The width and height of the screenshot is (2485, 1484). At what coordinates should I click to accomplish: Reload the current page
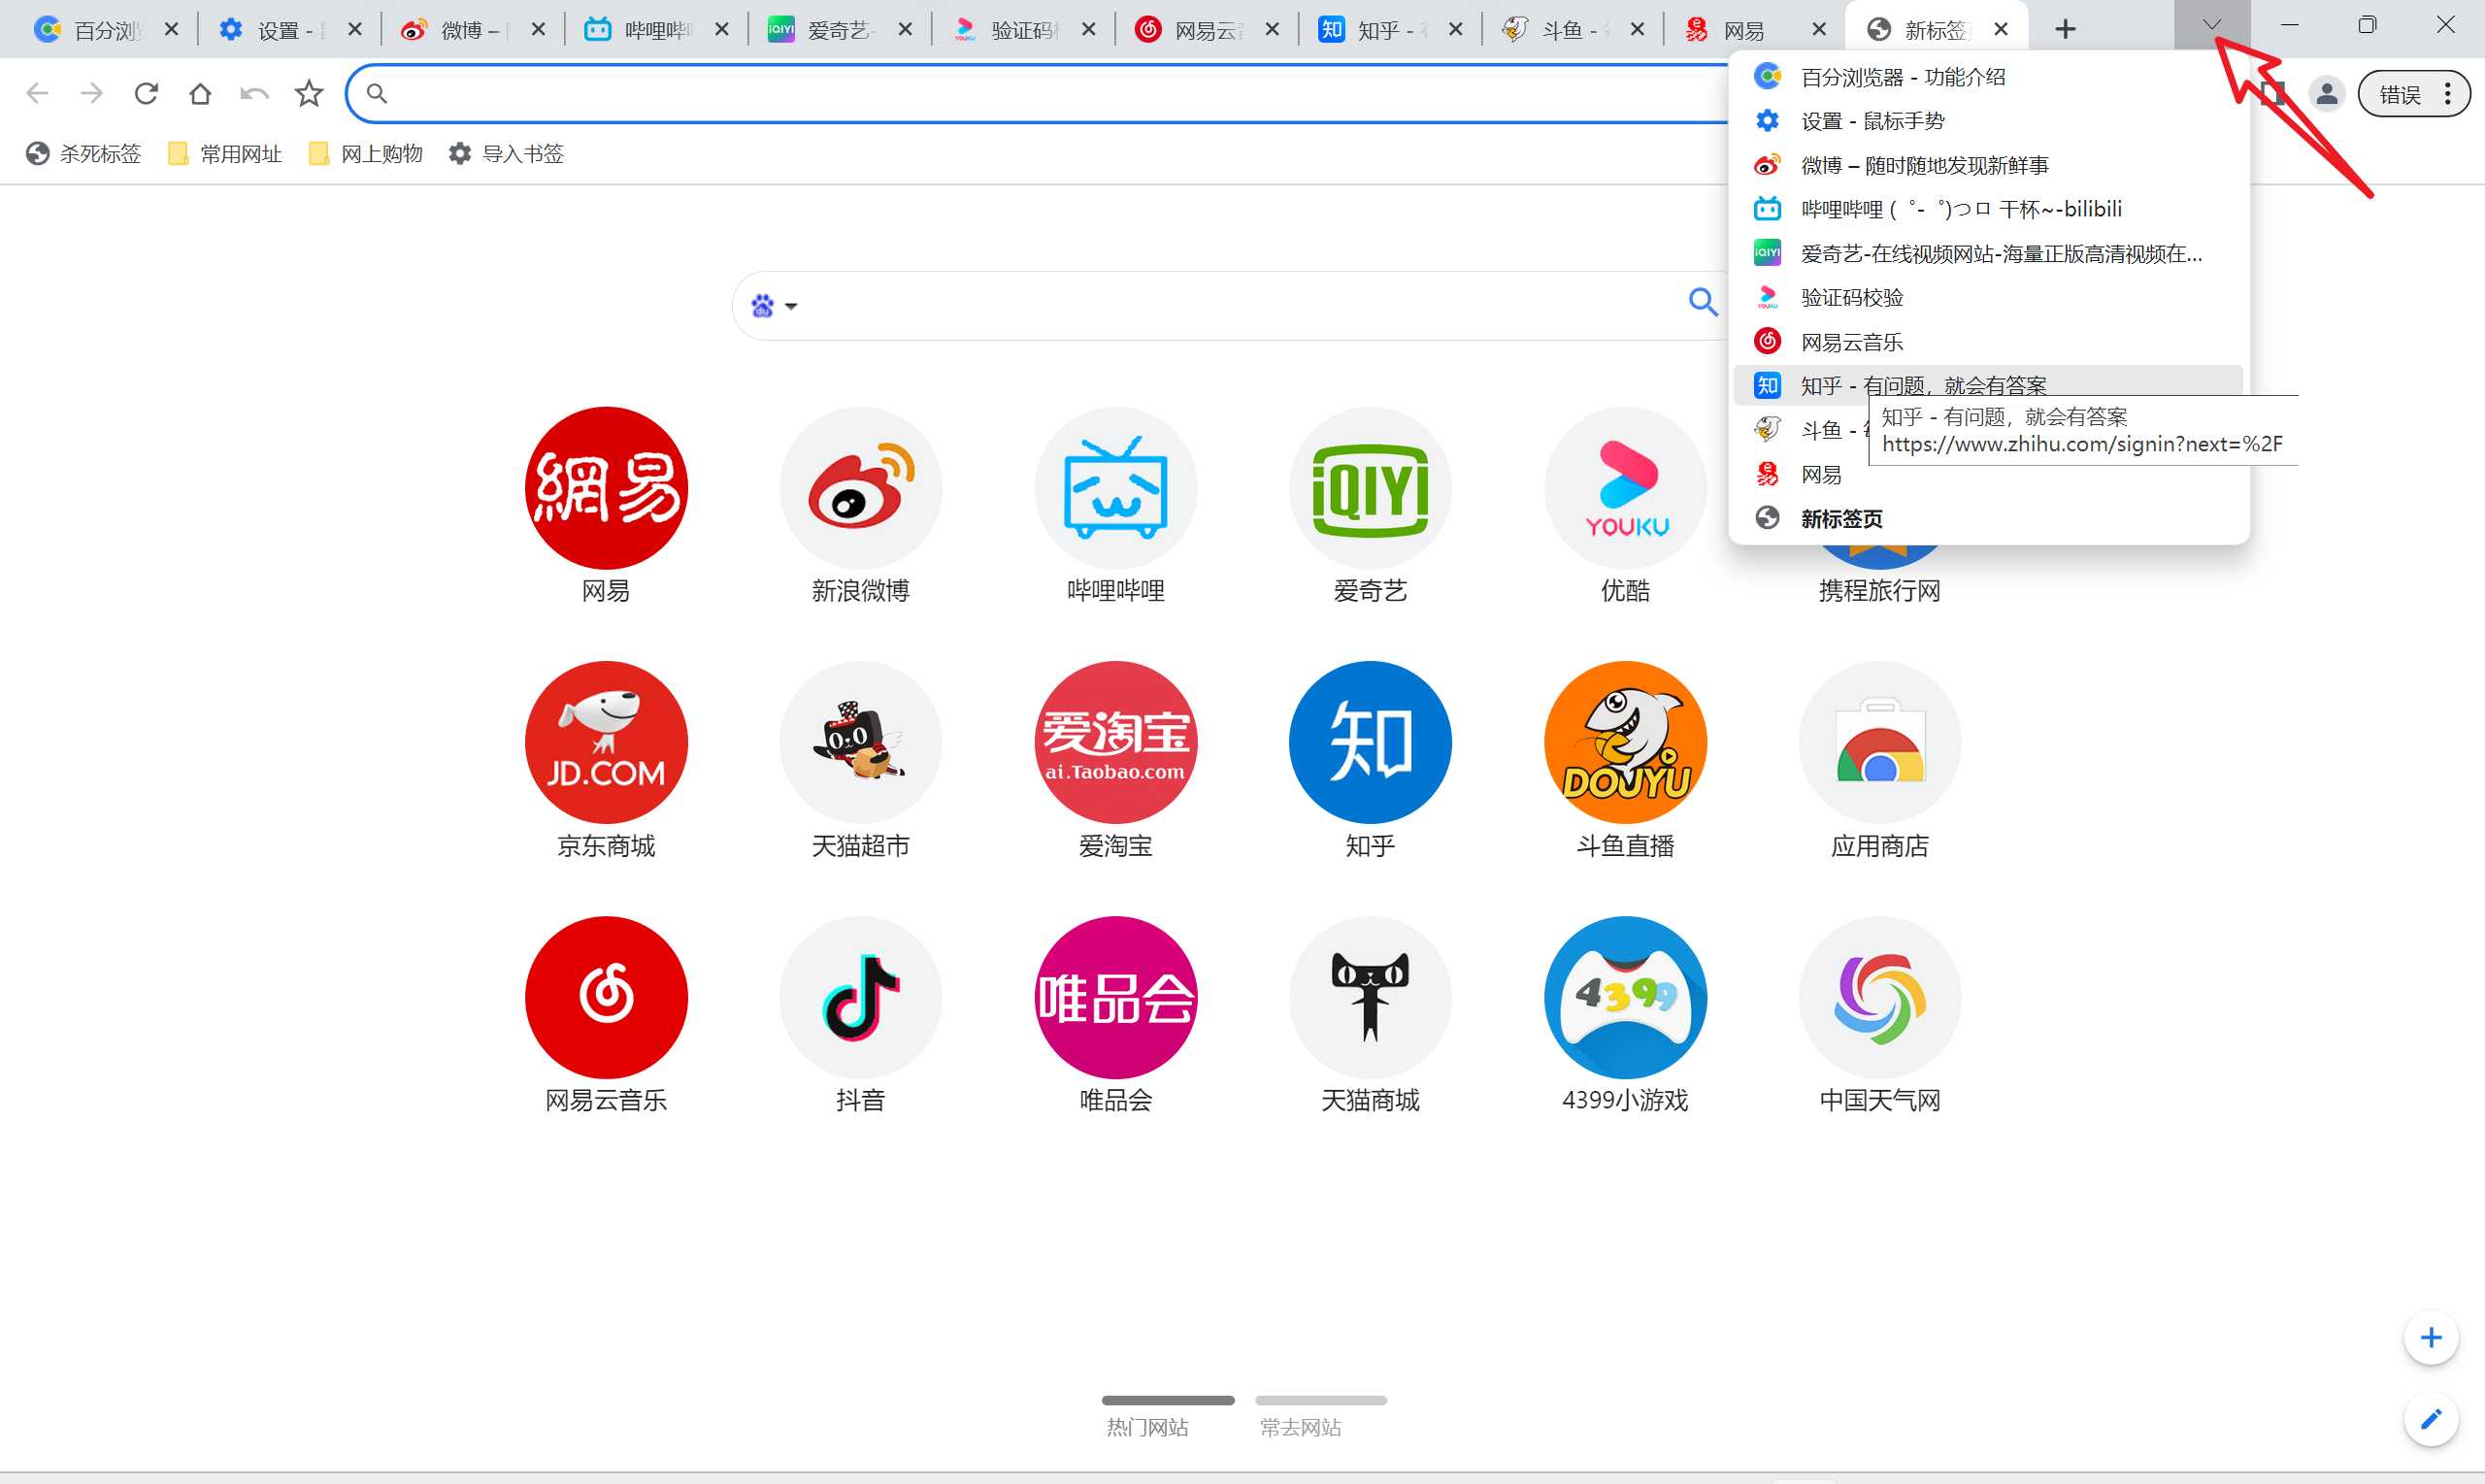[x=146, y=94]
